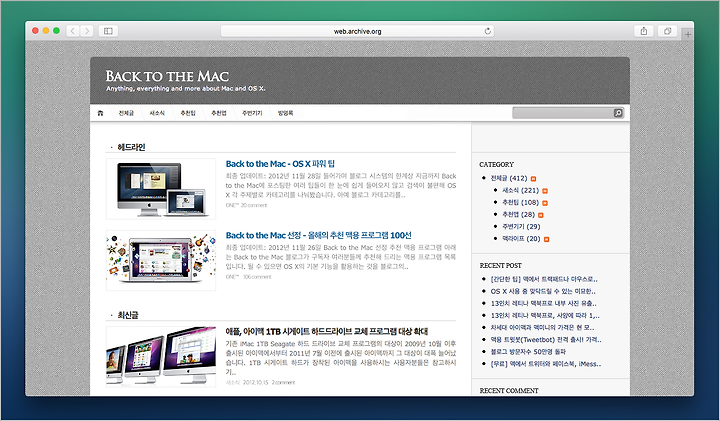Reload the page using the refresh icon
The height and width of the screenshot is (421, 720).
[x=488, y=31]
